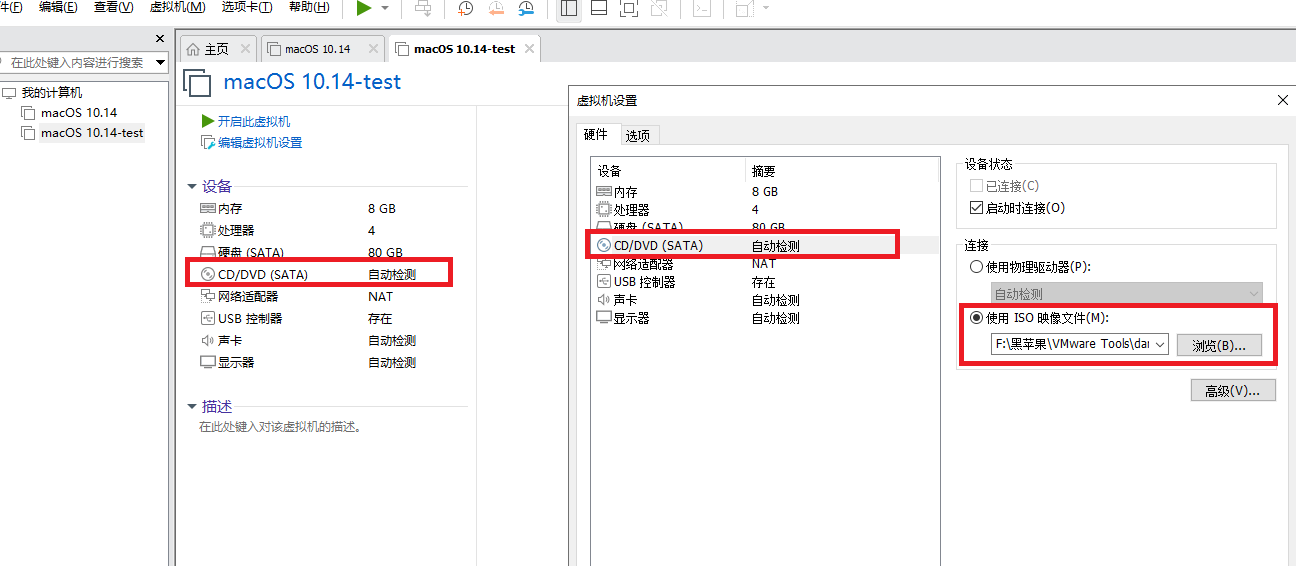Open the power options dropdown arrow beside play
The height and width of the screenshot is (566, 1296).
tap(385, 8)
